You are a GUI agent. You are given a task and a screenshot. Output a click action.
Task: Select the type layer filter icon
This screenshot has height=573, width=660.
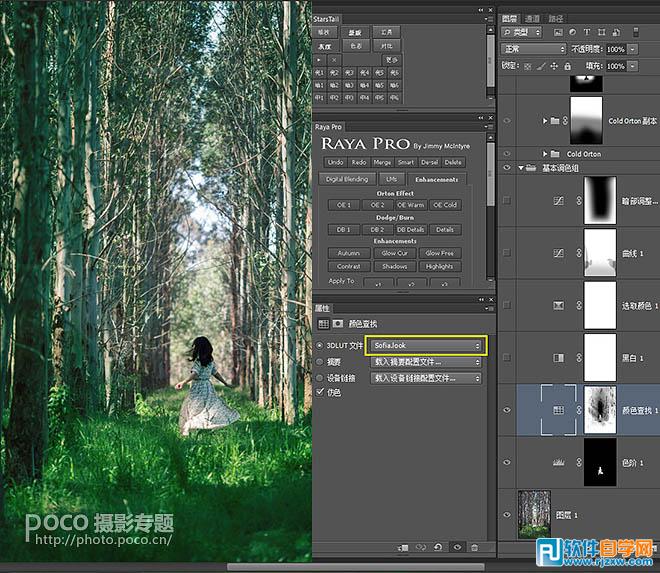click(x=587, y=32)
